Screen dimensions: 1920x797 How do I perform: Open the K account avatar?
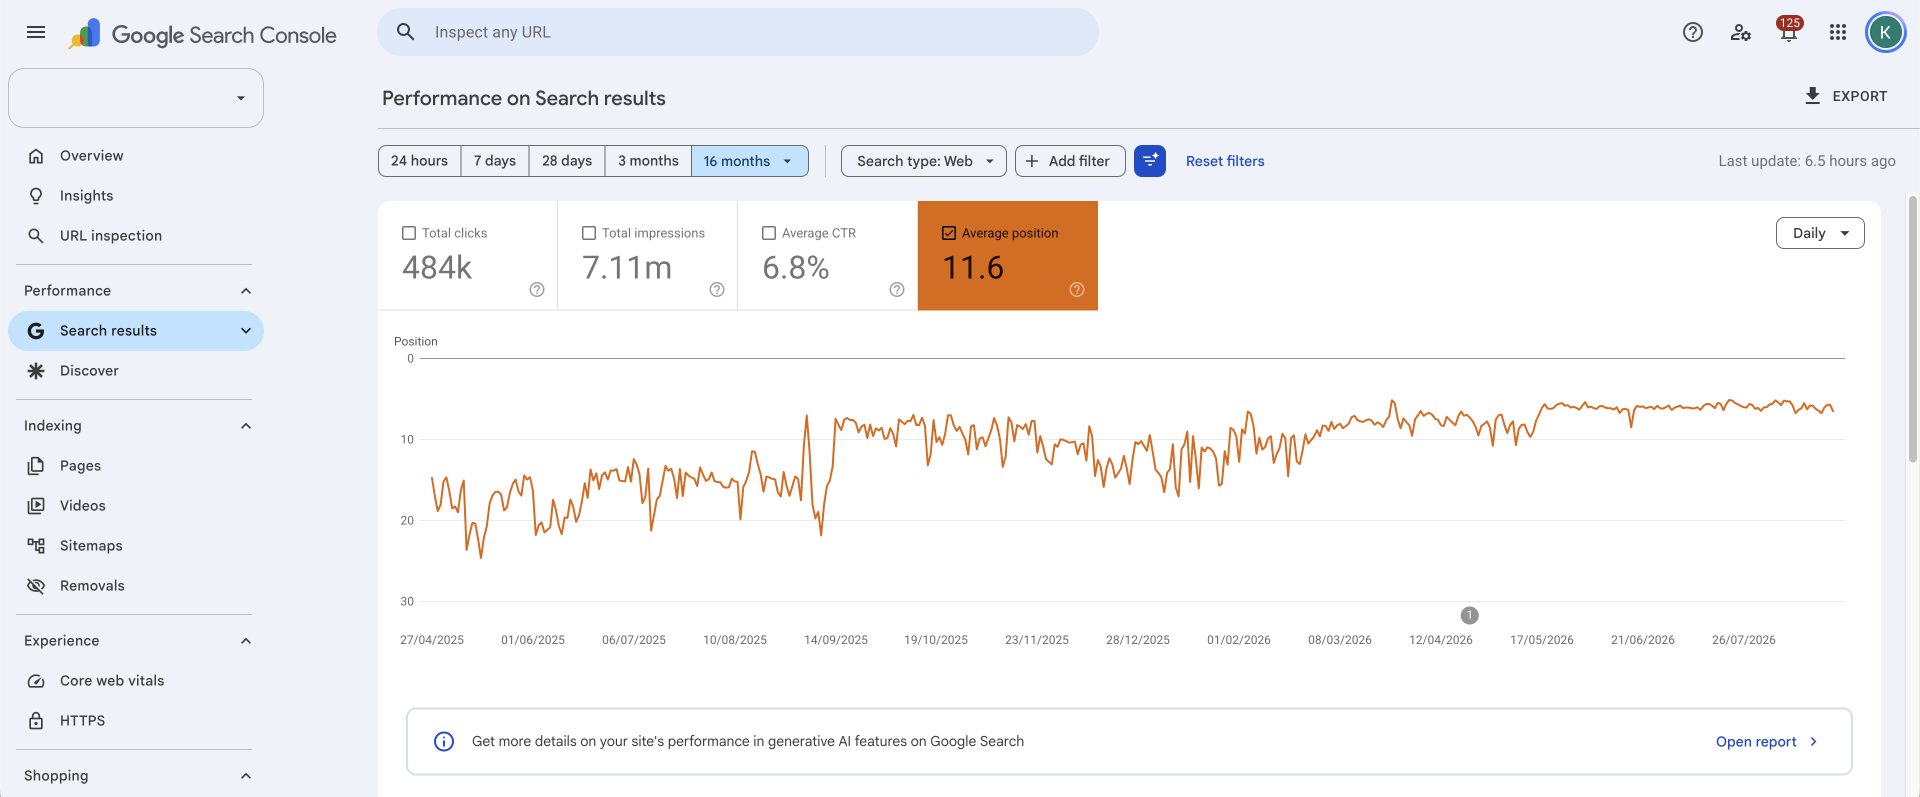1885,32
